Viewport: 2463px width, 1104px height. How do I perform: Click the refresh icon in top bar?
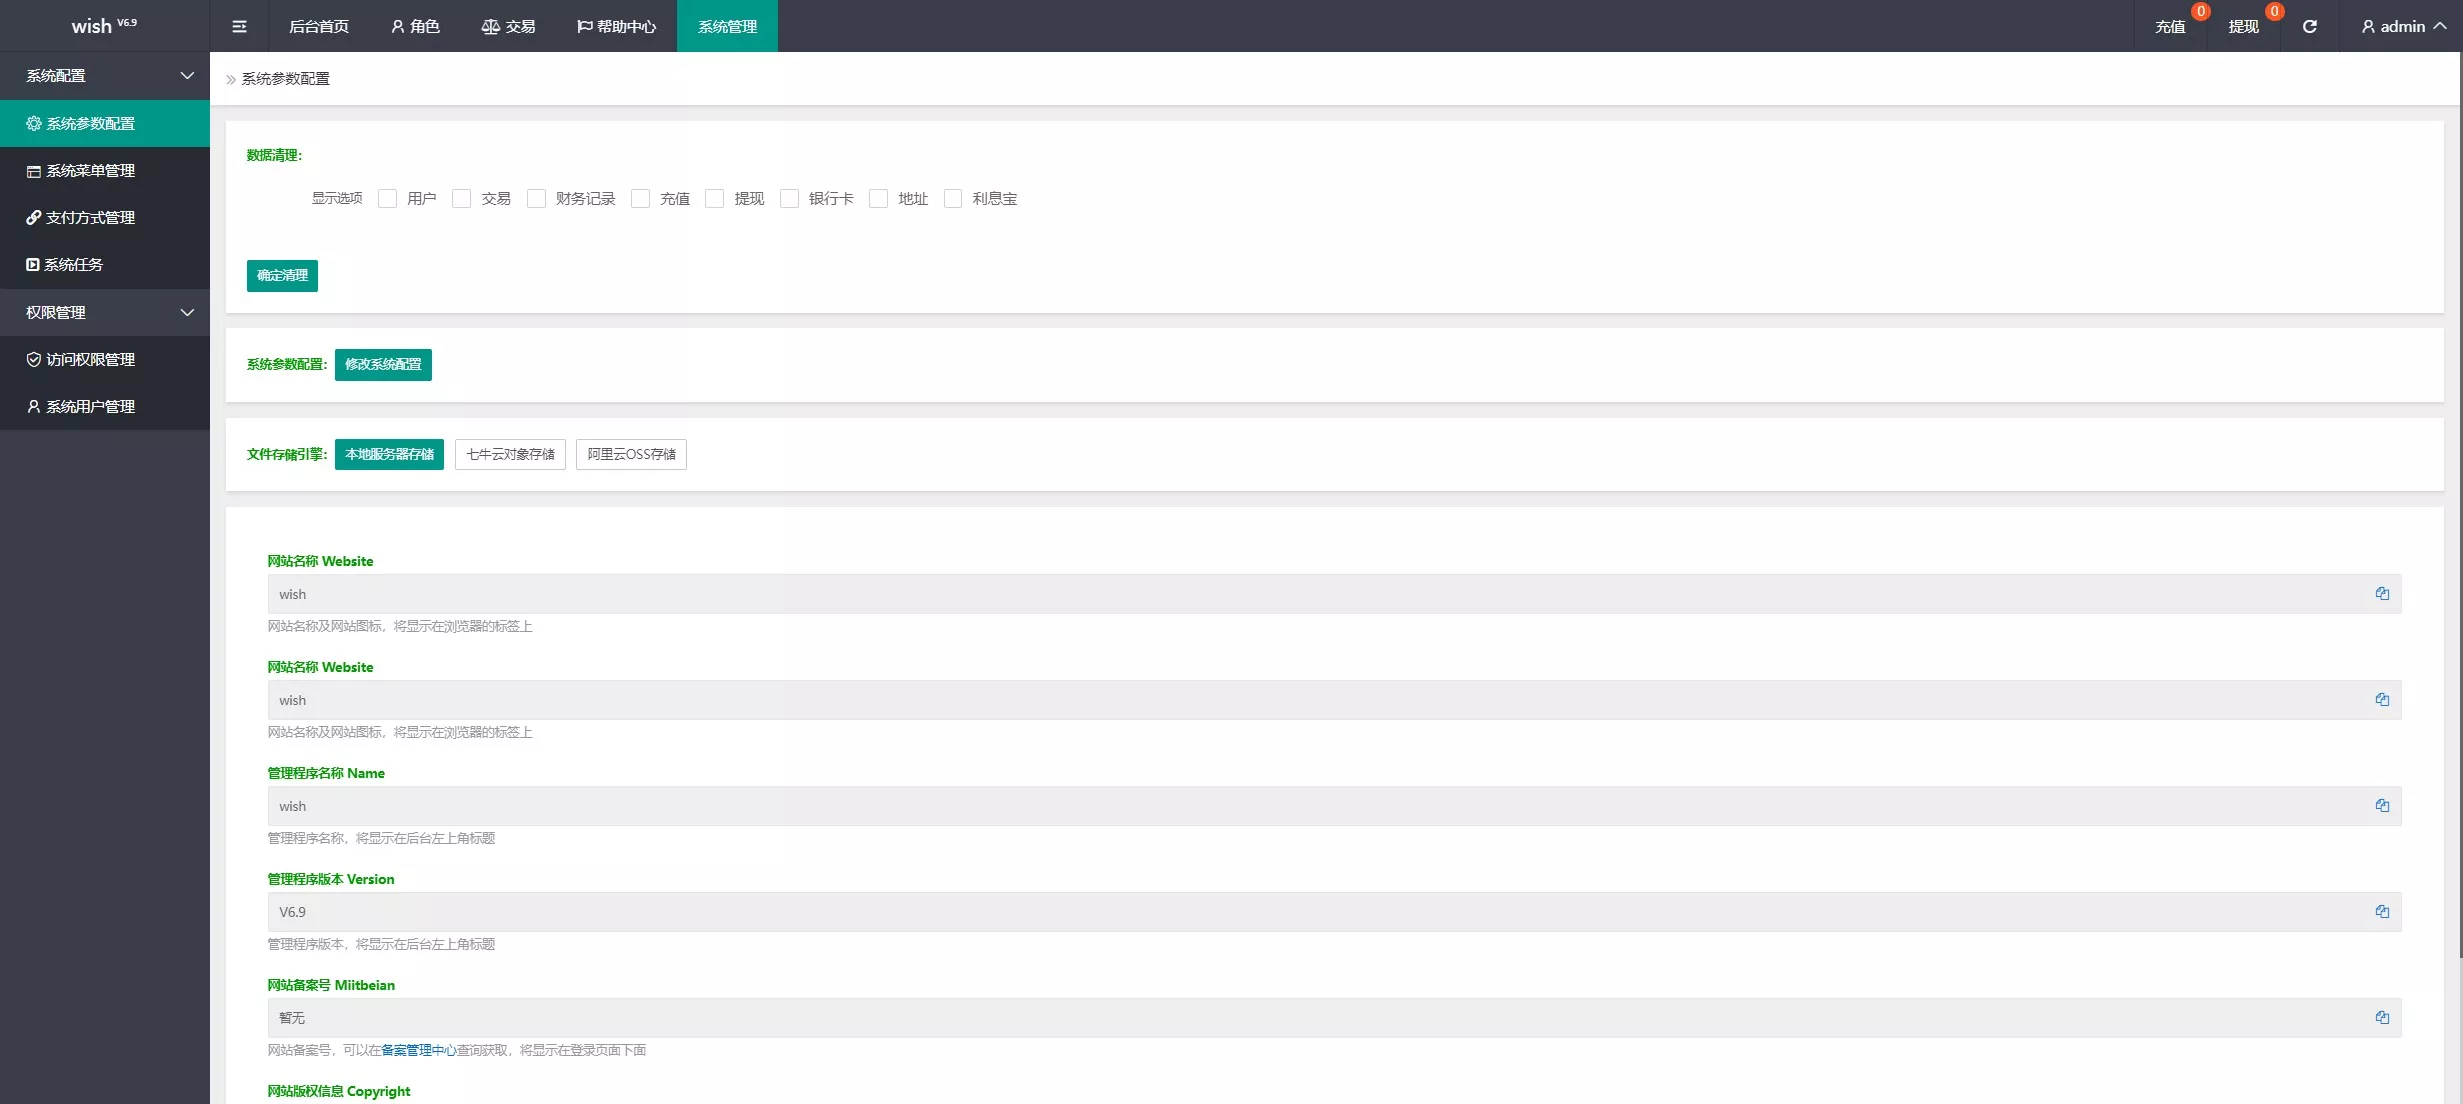click(x=2309, y=26)
